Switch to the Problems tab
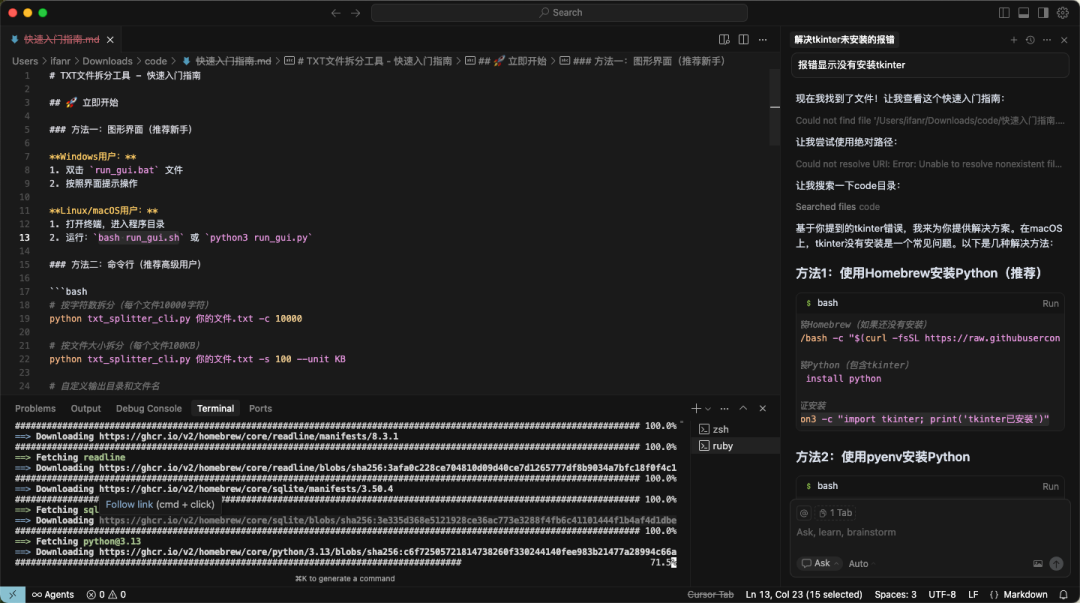Image resolution: width=1080 pixels, height=603 pixels. 35,408
